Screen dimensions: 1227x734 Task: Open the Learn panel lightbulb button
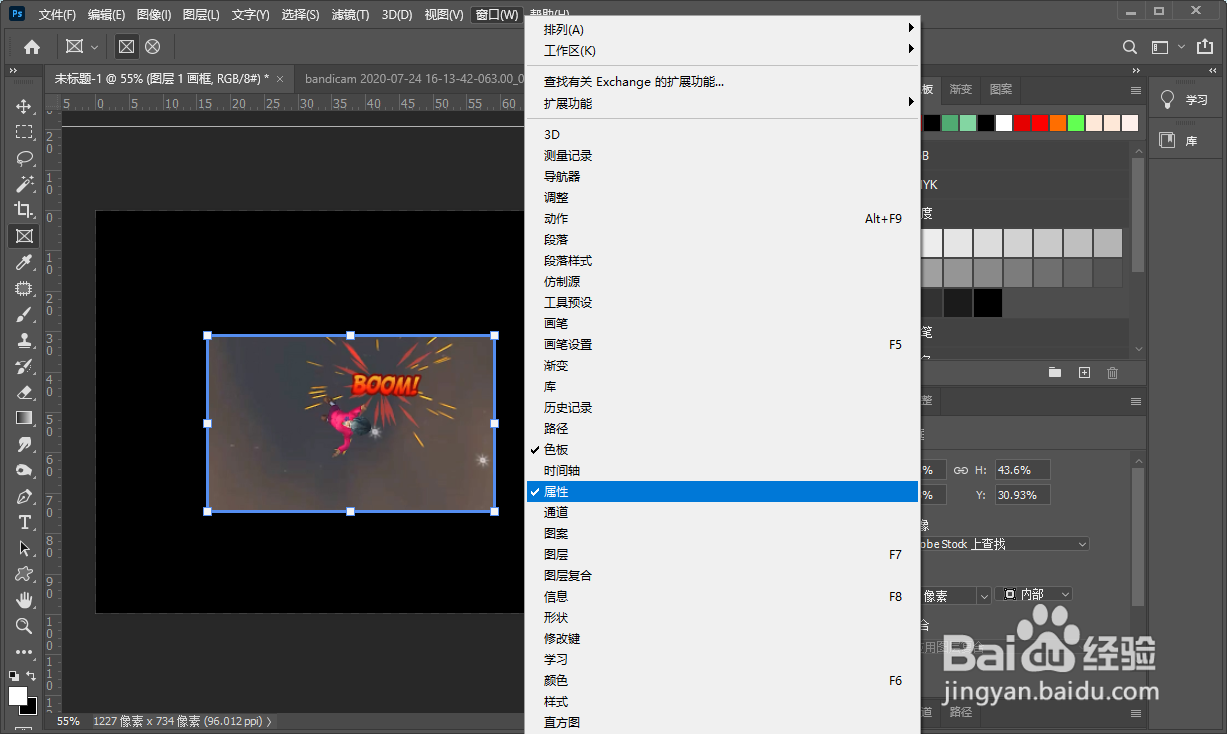click(x=1187, y=100)
